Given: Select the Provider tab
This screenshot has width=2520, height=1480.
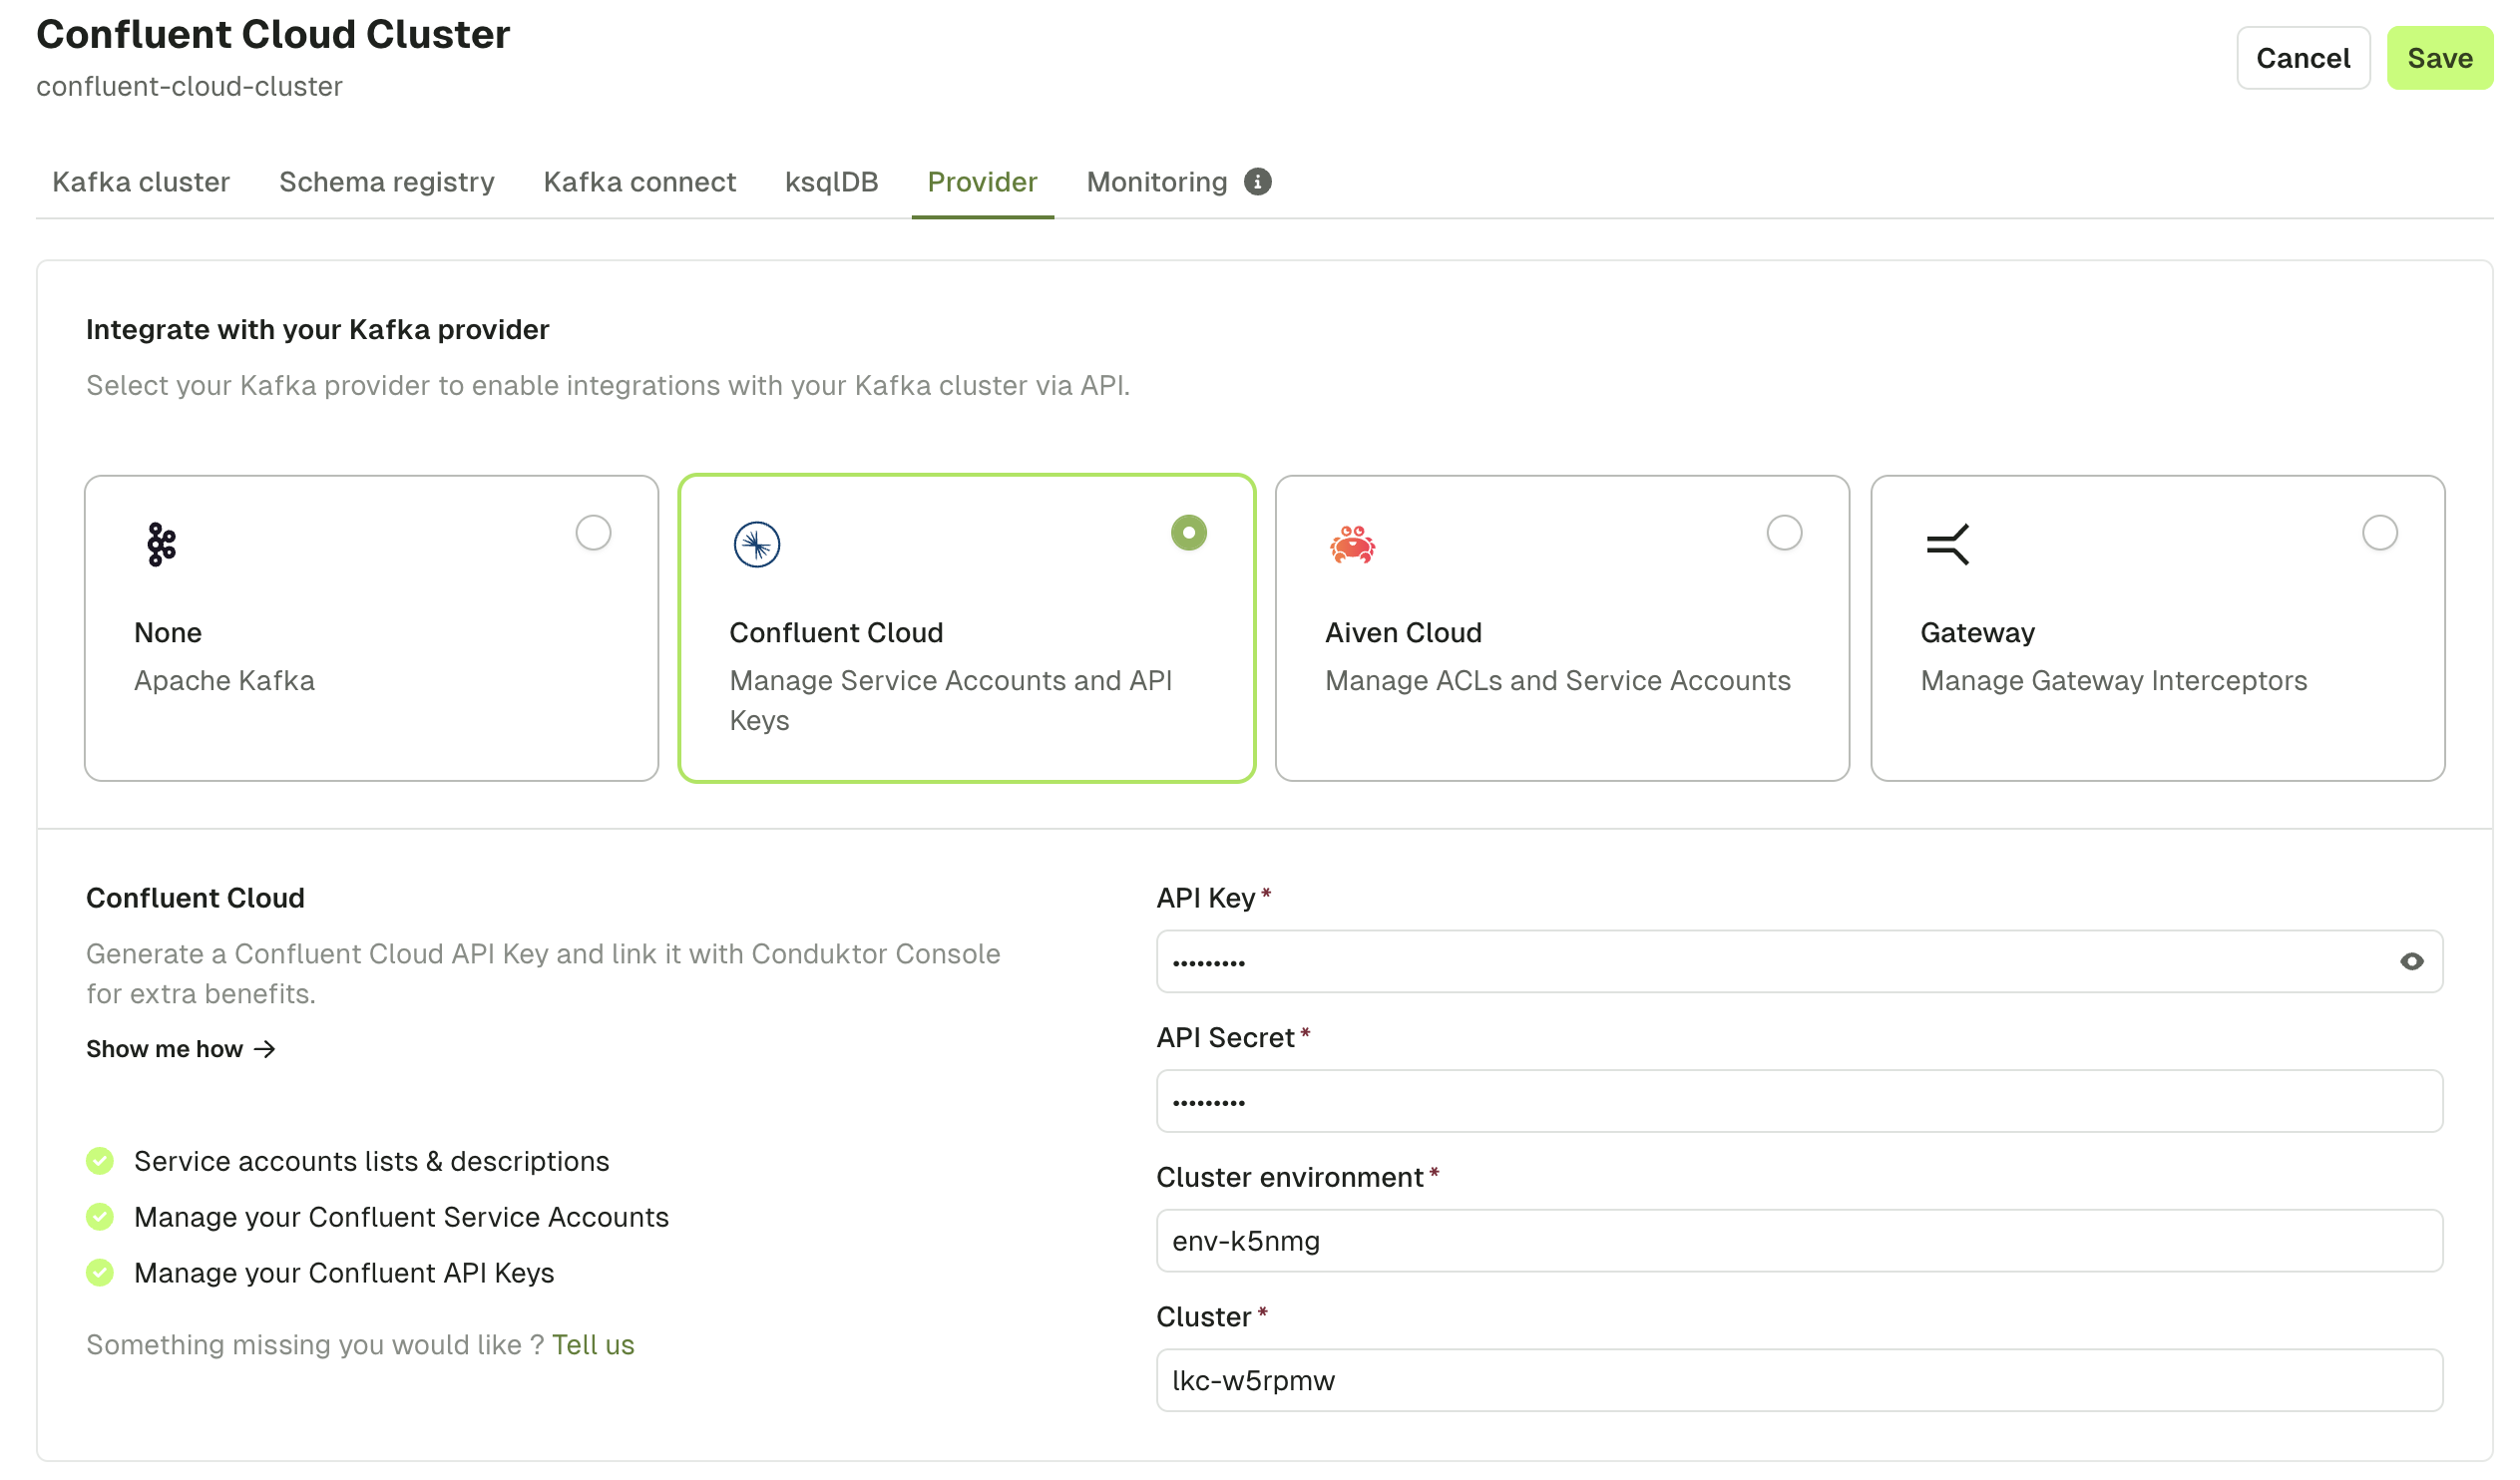Looking at the screenshot, I should (x=982, y=182).
